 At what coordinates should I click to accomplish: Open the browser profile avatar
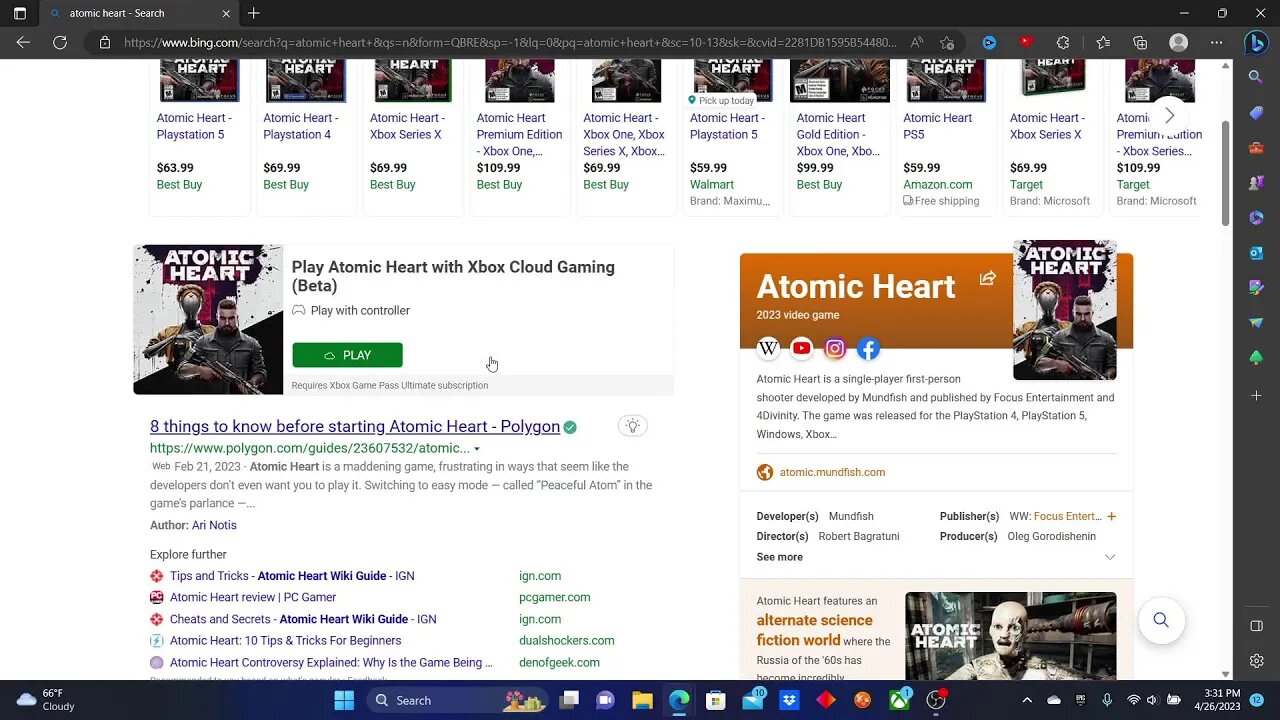[1179, 43]
